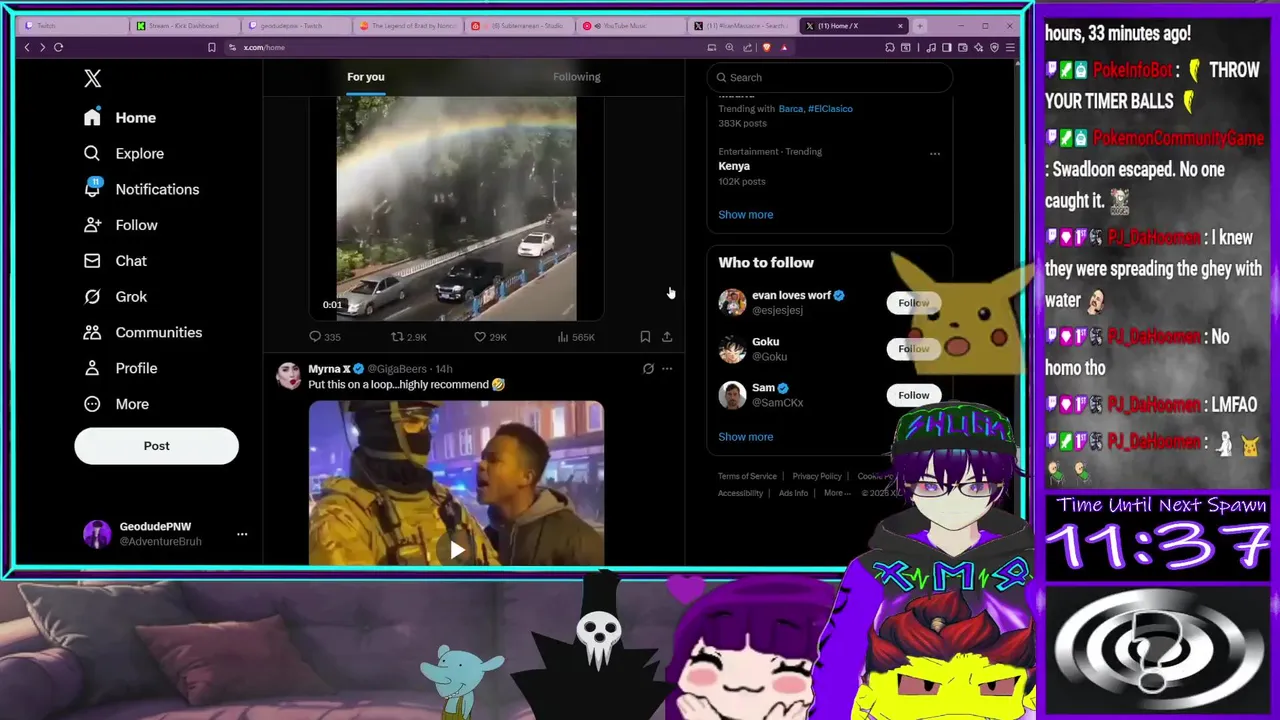Click Show more under trending topics
Screen dimensions: 1280x720
point(745,215)
